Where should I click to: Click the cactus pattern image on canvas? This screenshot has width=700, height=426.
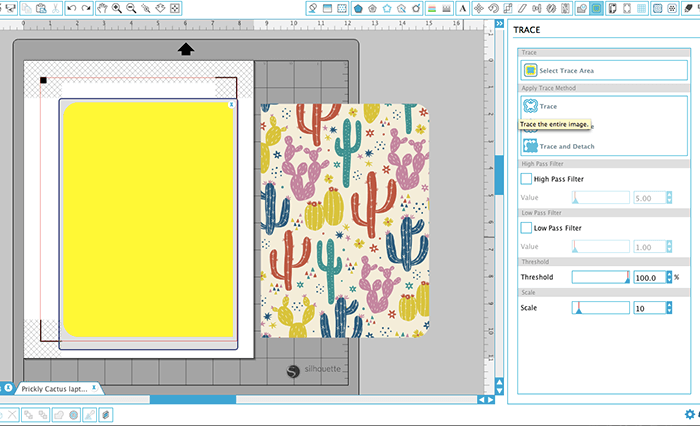345,221
